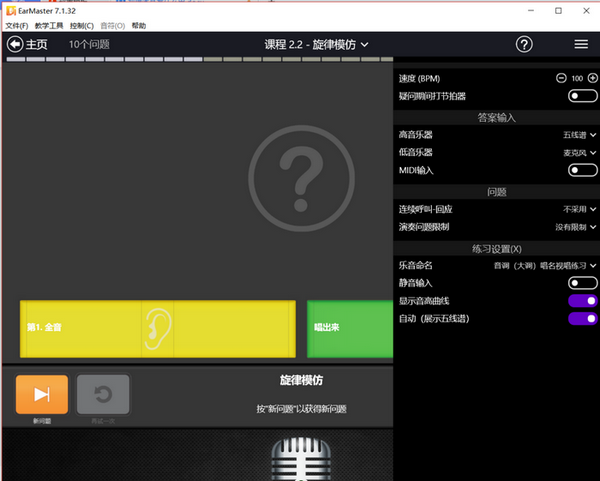Click the large question mark circle

tap(301, 178)
